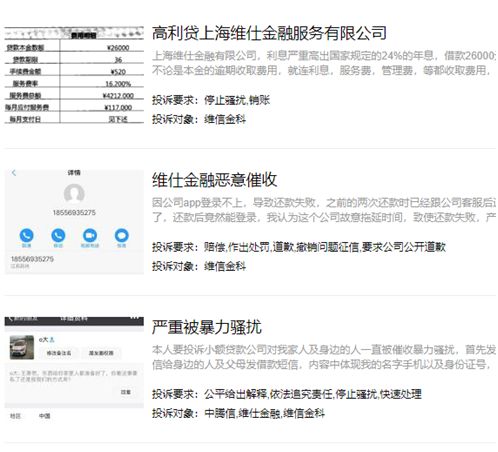View the fee table thumbnail image
Viewport: 498px width, 452px height.
[74, 75]
